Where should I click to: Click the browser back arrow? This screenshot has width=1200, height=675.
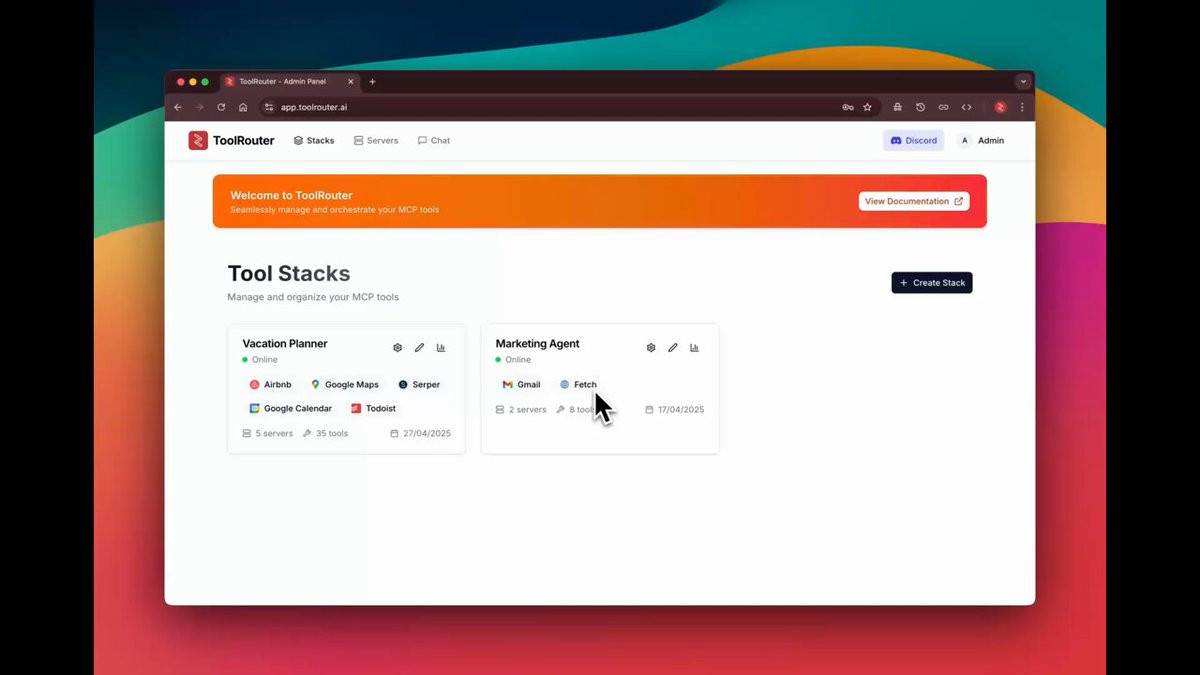coord(178,107)
